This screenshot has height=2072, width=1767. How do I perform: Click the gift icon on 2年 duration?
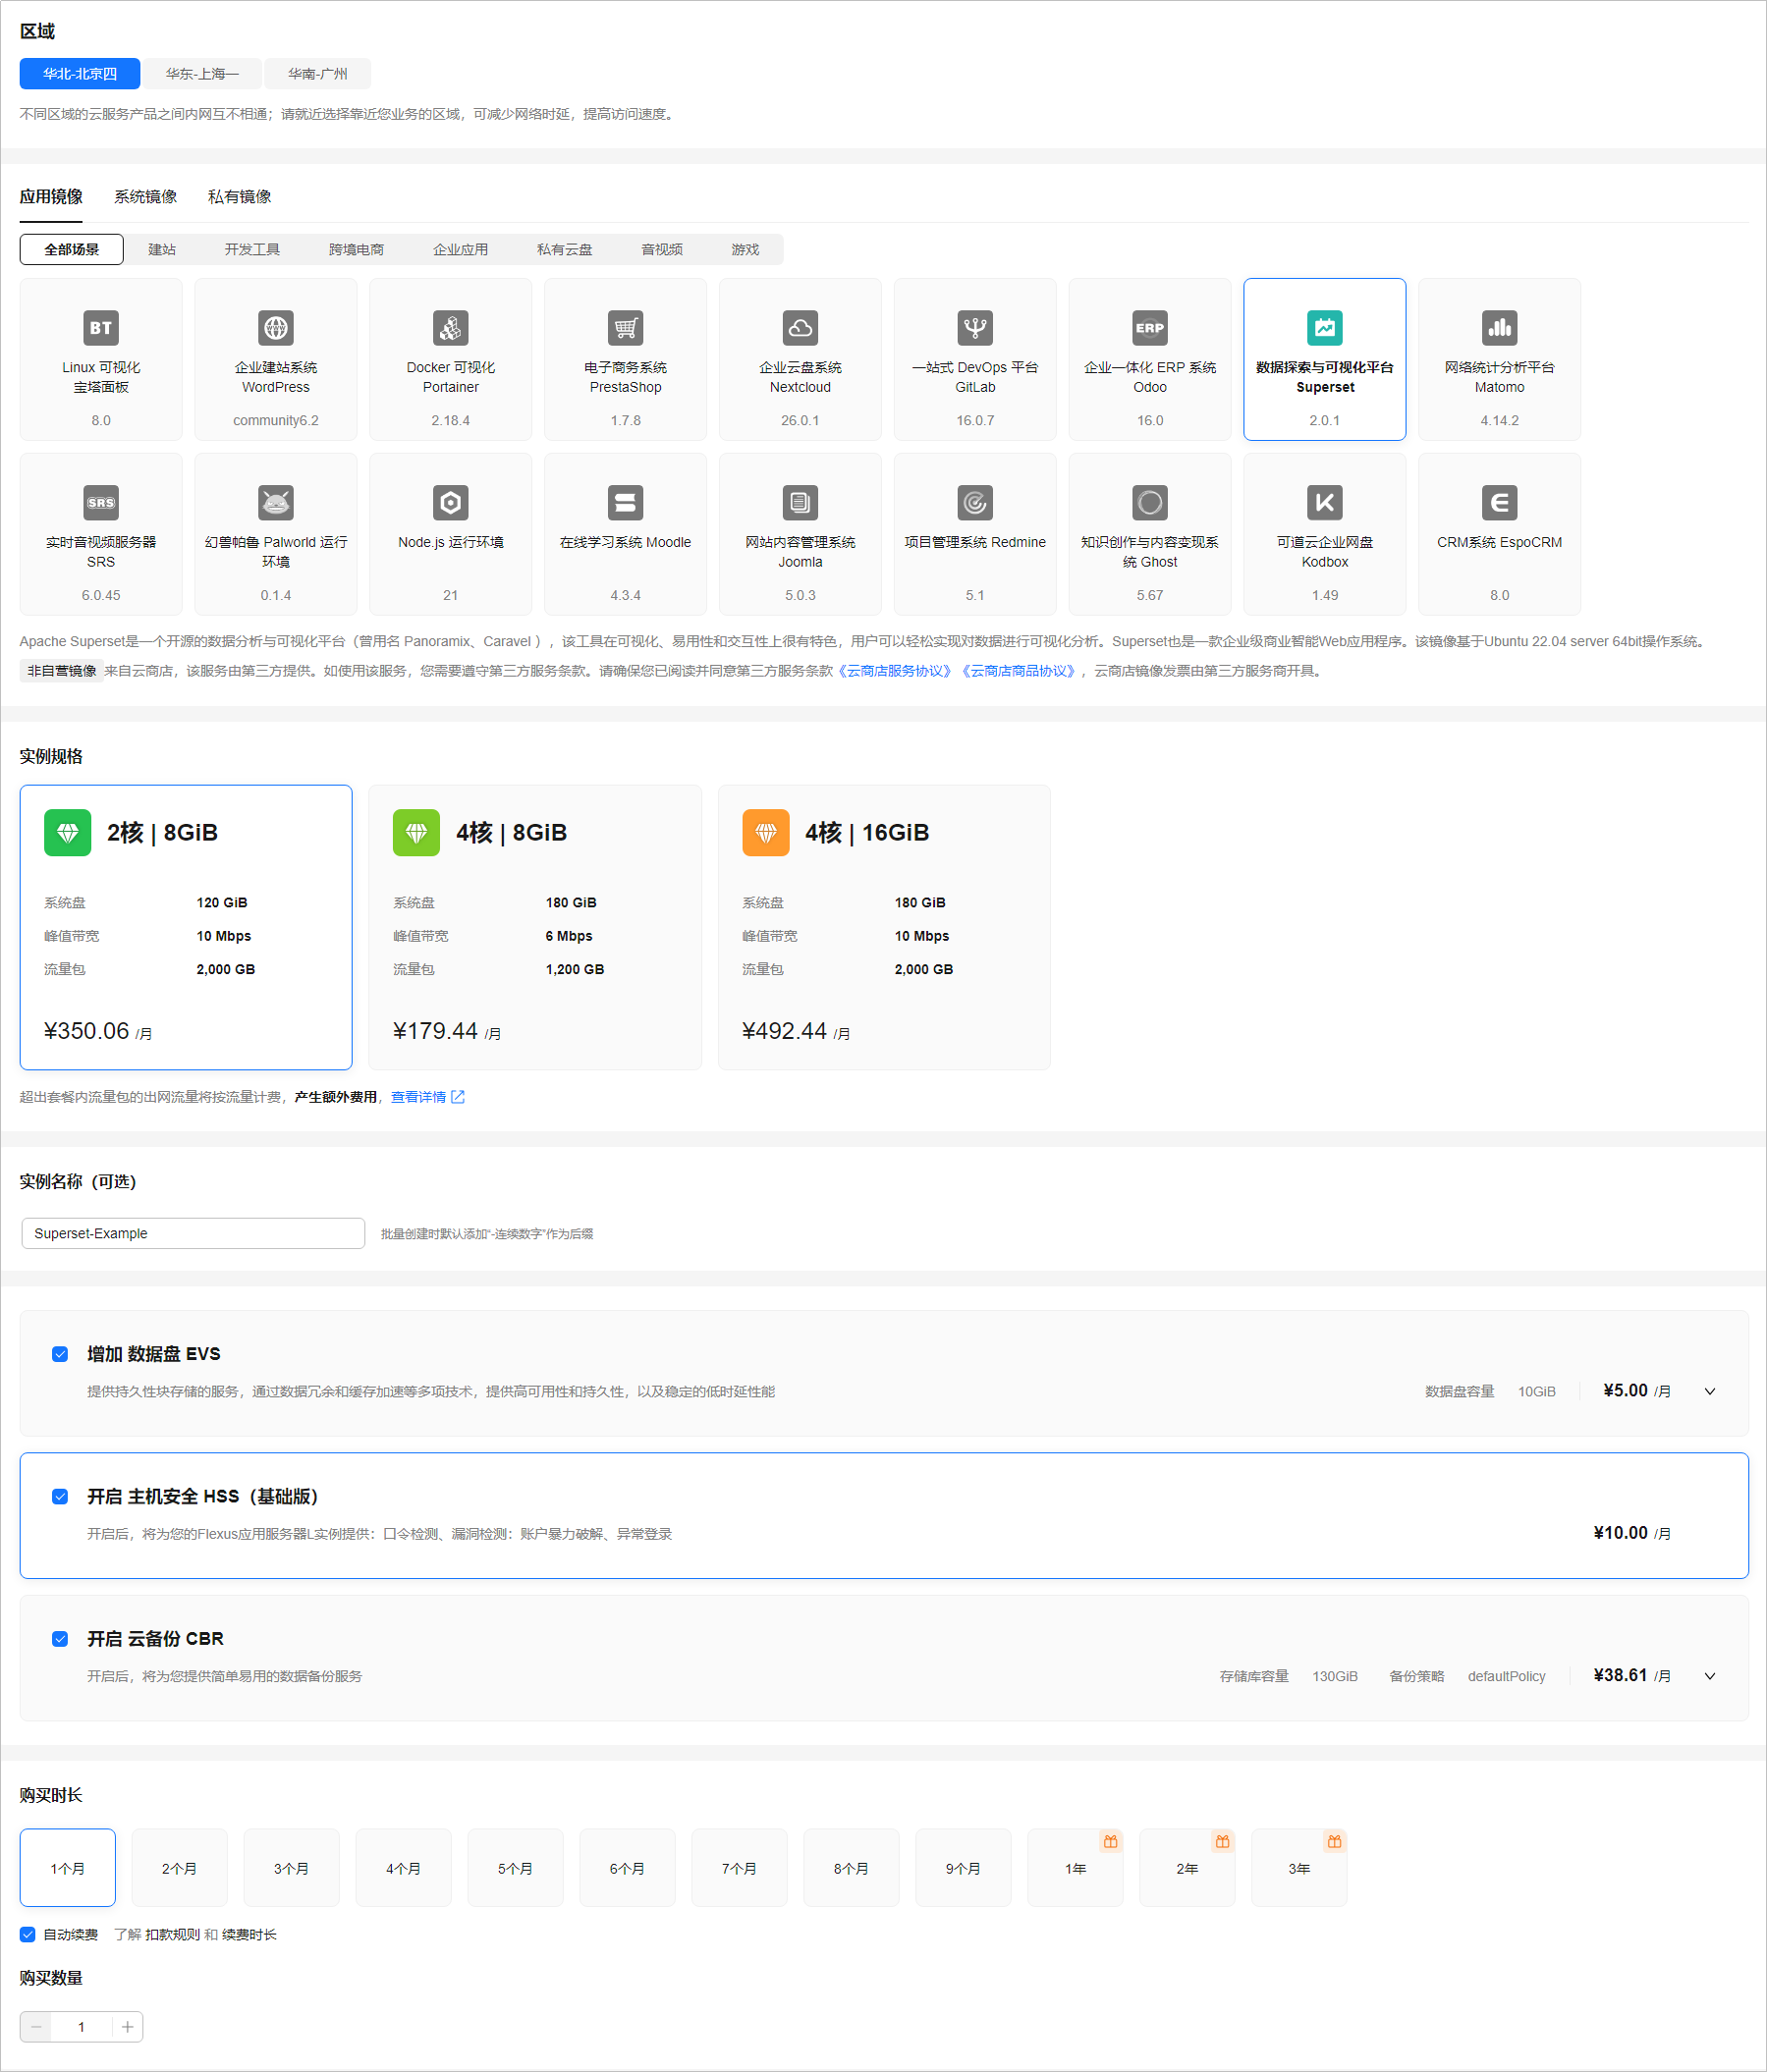point(1223,1842)
